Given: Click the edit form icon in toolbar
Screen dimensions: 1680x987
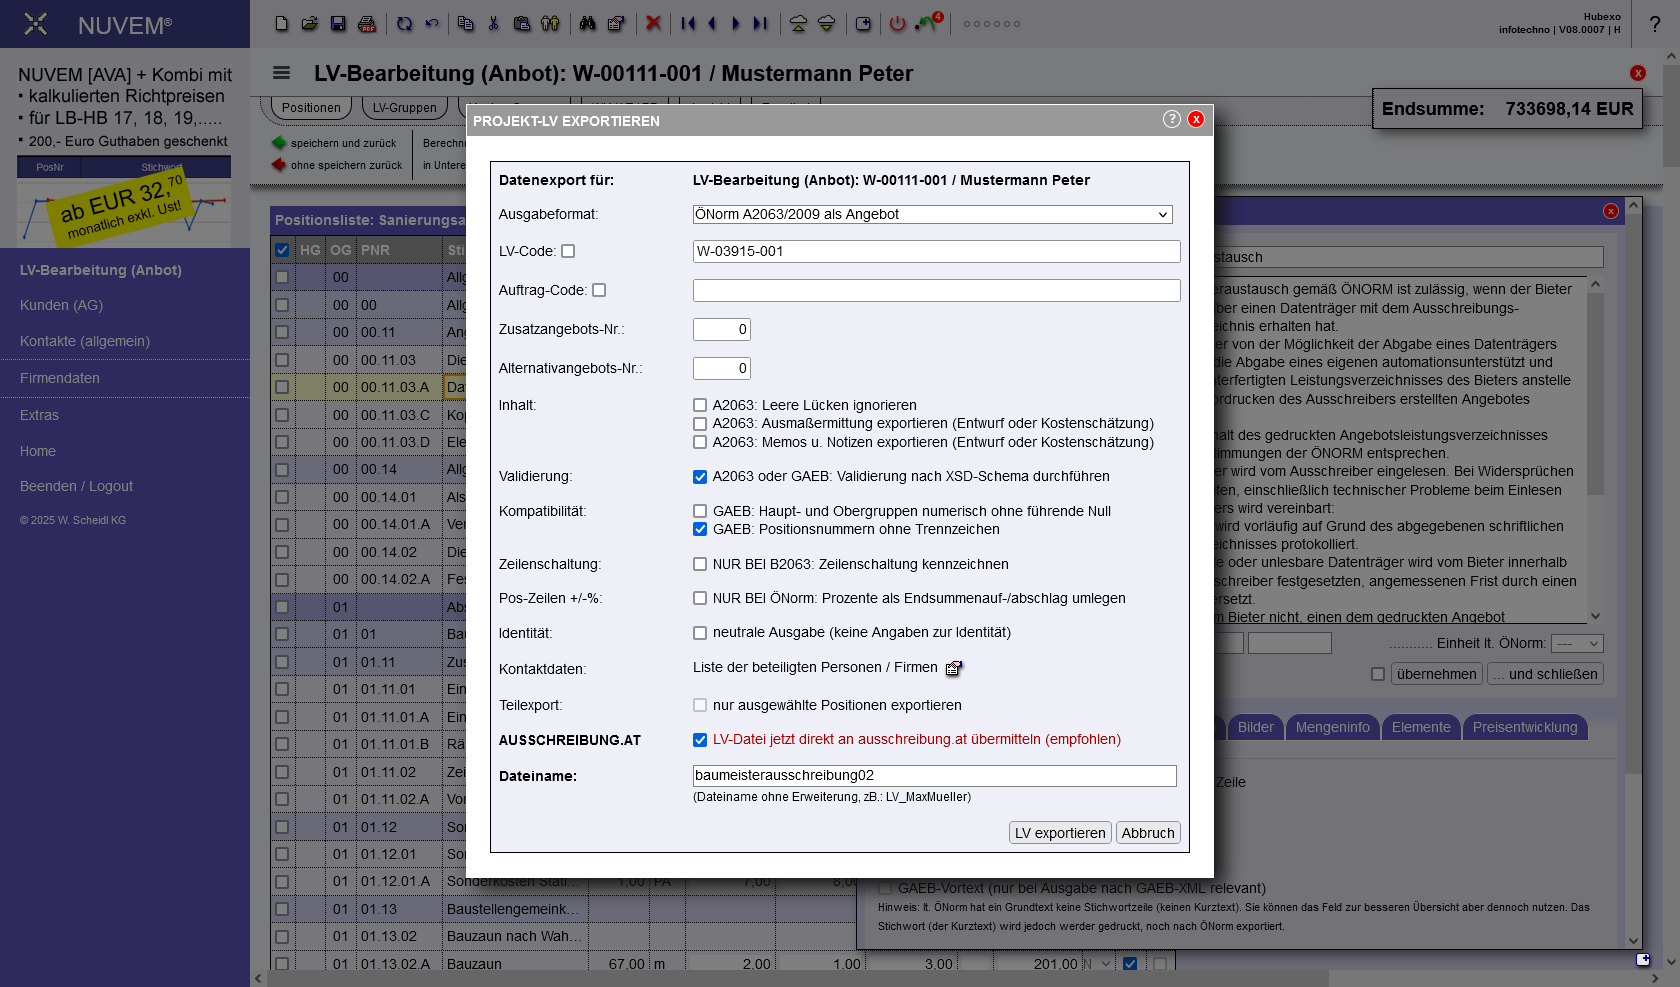Looking at the screenshot, I should click(x=616, y=23).
